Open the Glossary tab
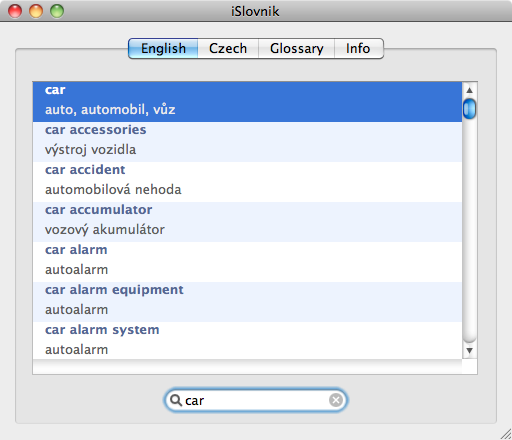The width and height of the screenshot is (512, 440). coord(296,48)
